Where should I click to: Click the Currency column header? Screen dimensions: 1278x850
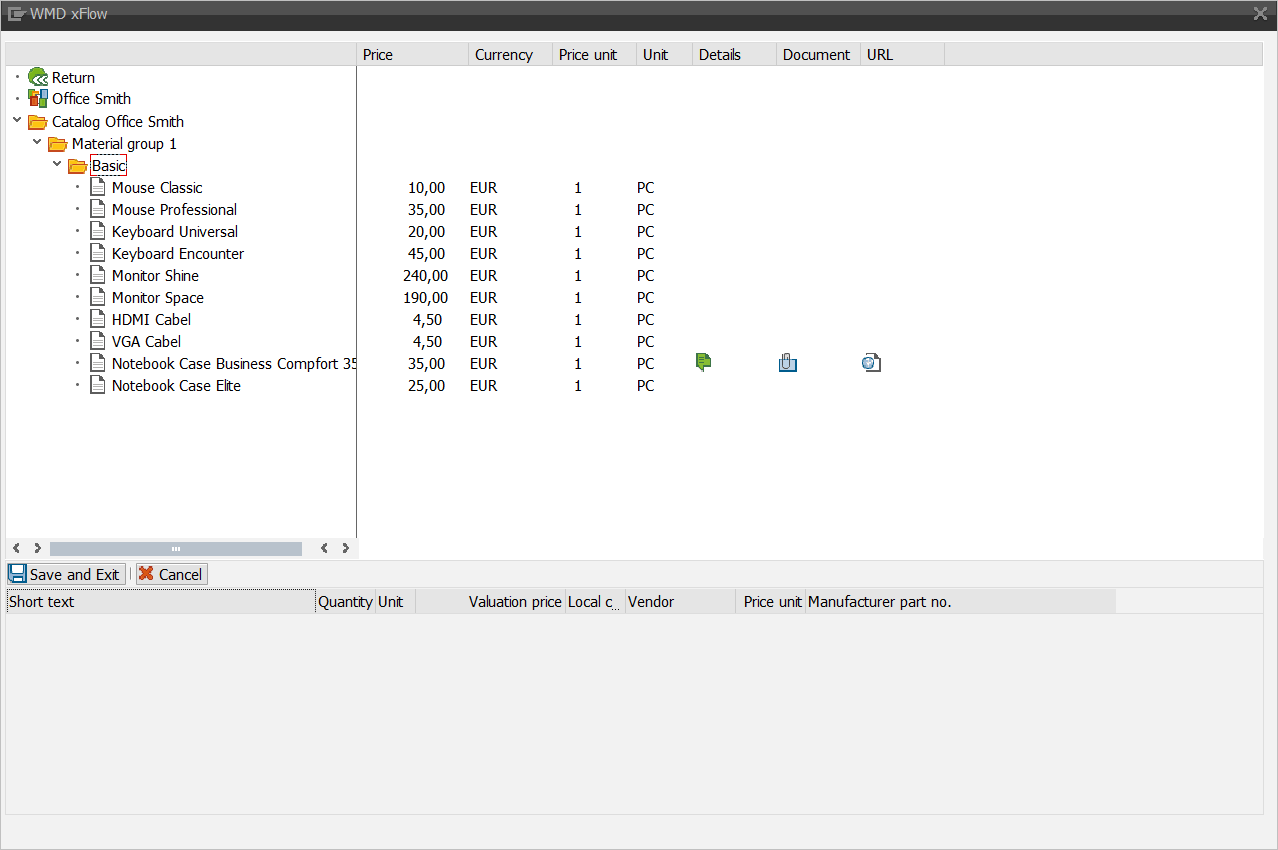coord(510,55)
